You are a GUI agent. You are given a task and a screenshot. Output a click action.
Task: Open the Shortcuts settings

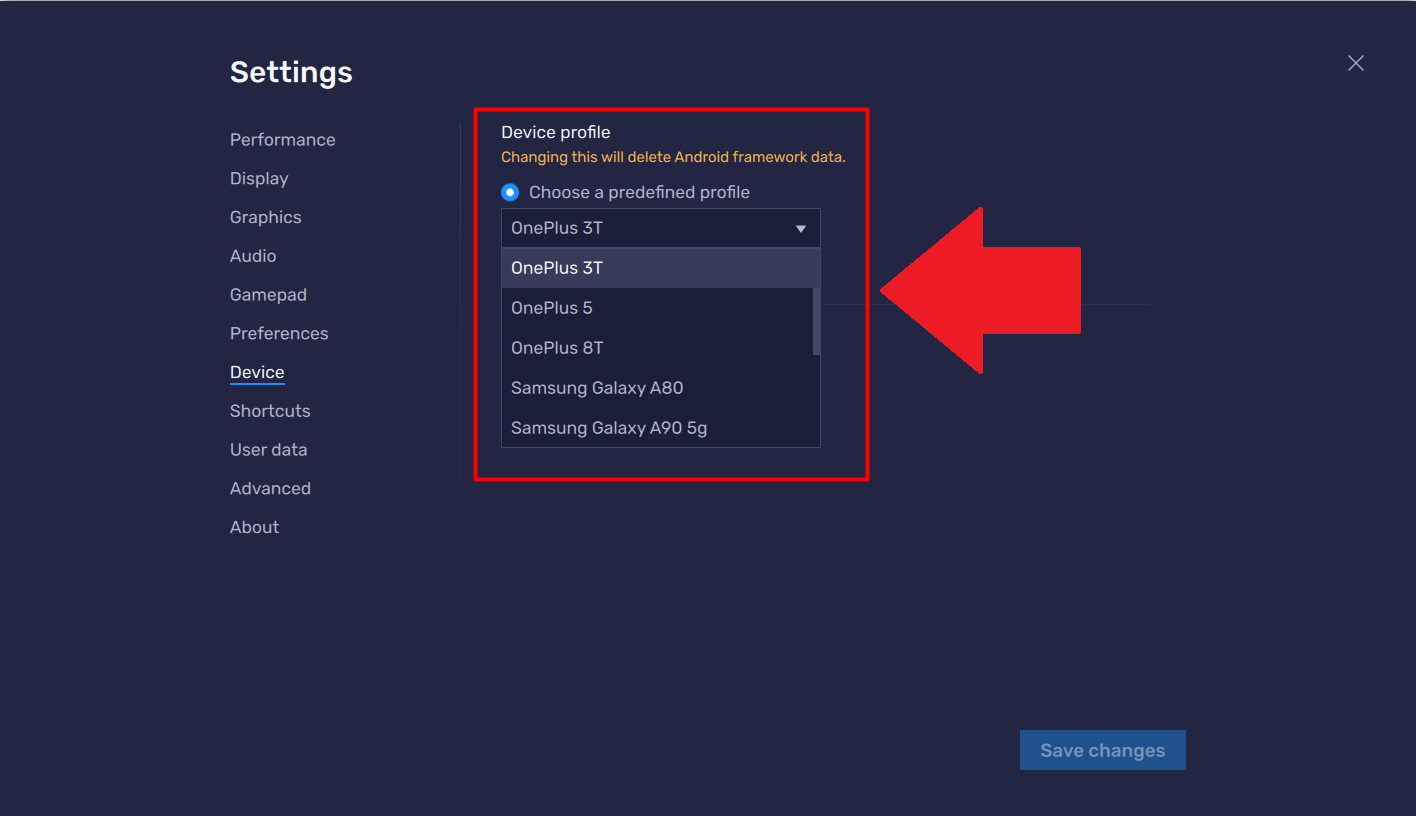click(x=270, y=411)
